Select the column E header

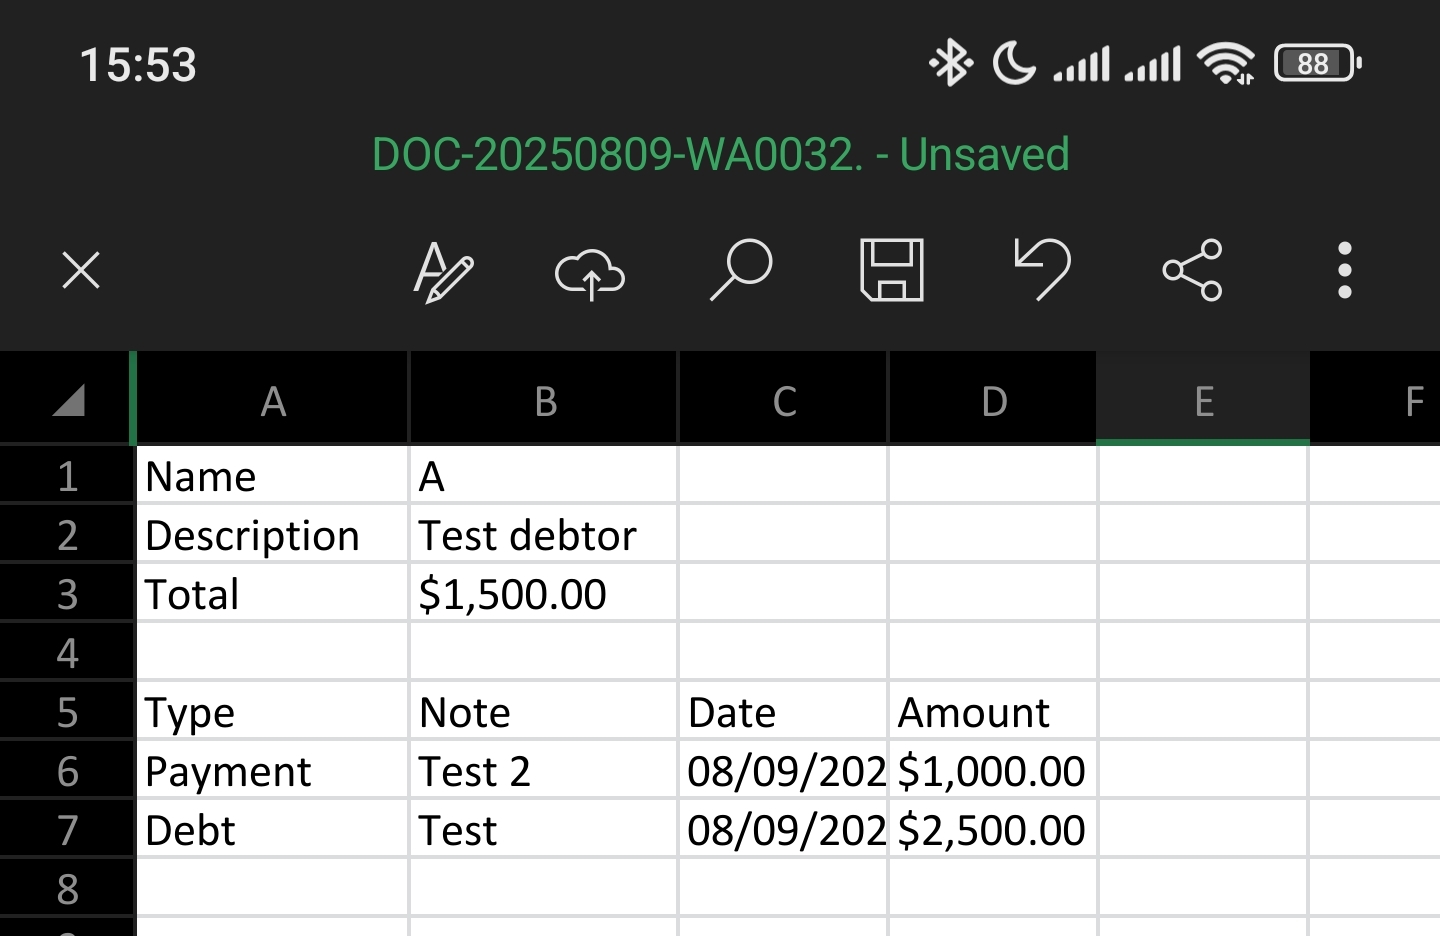pyautogui.click(x=1203, y=401)
